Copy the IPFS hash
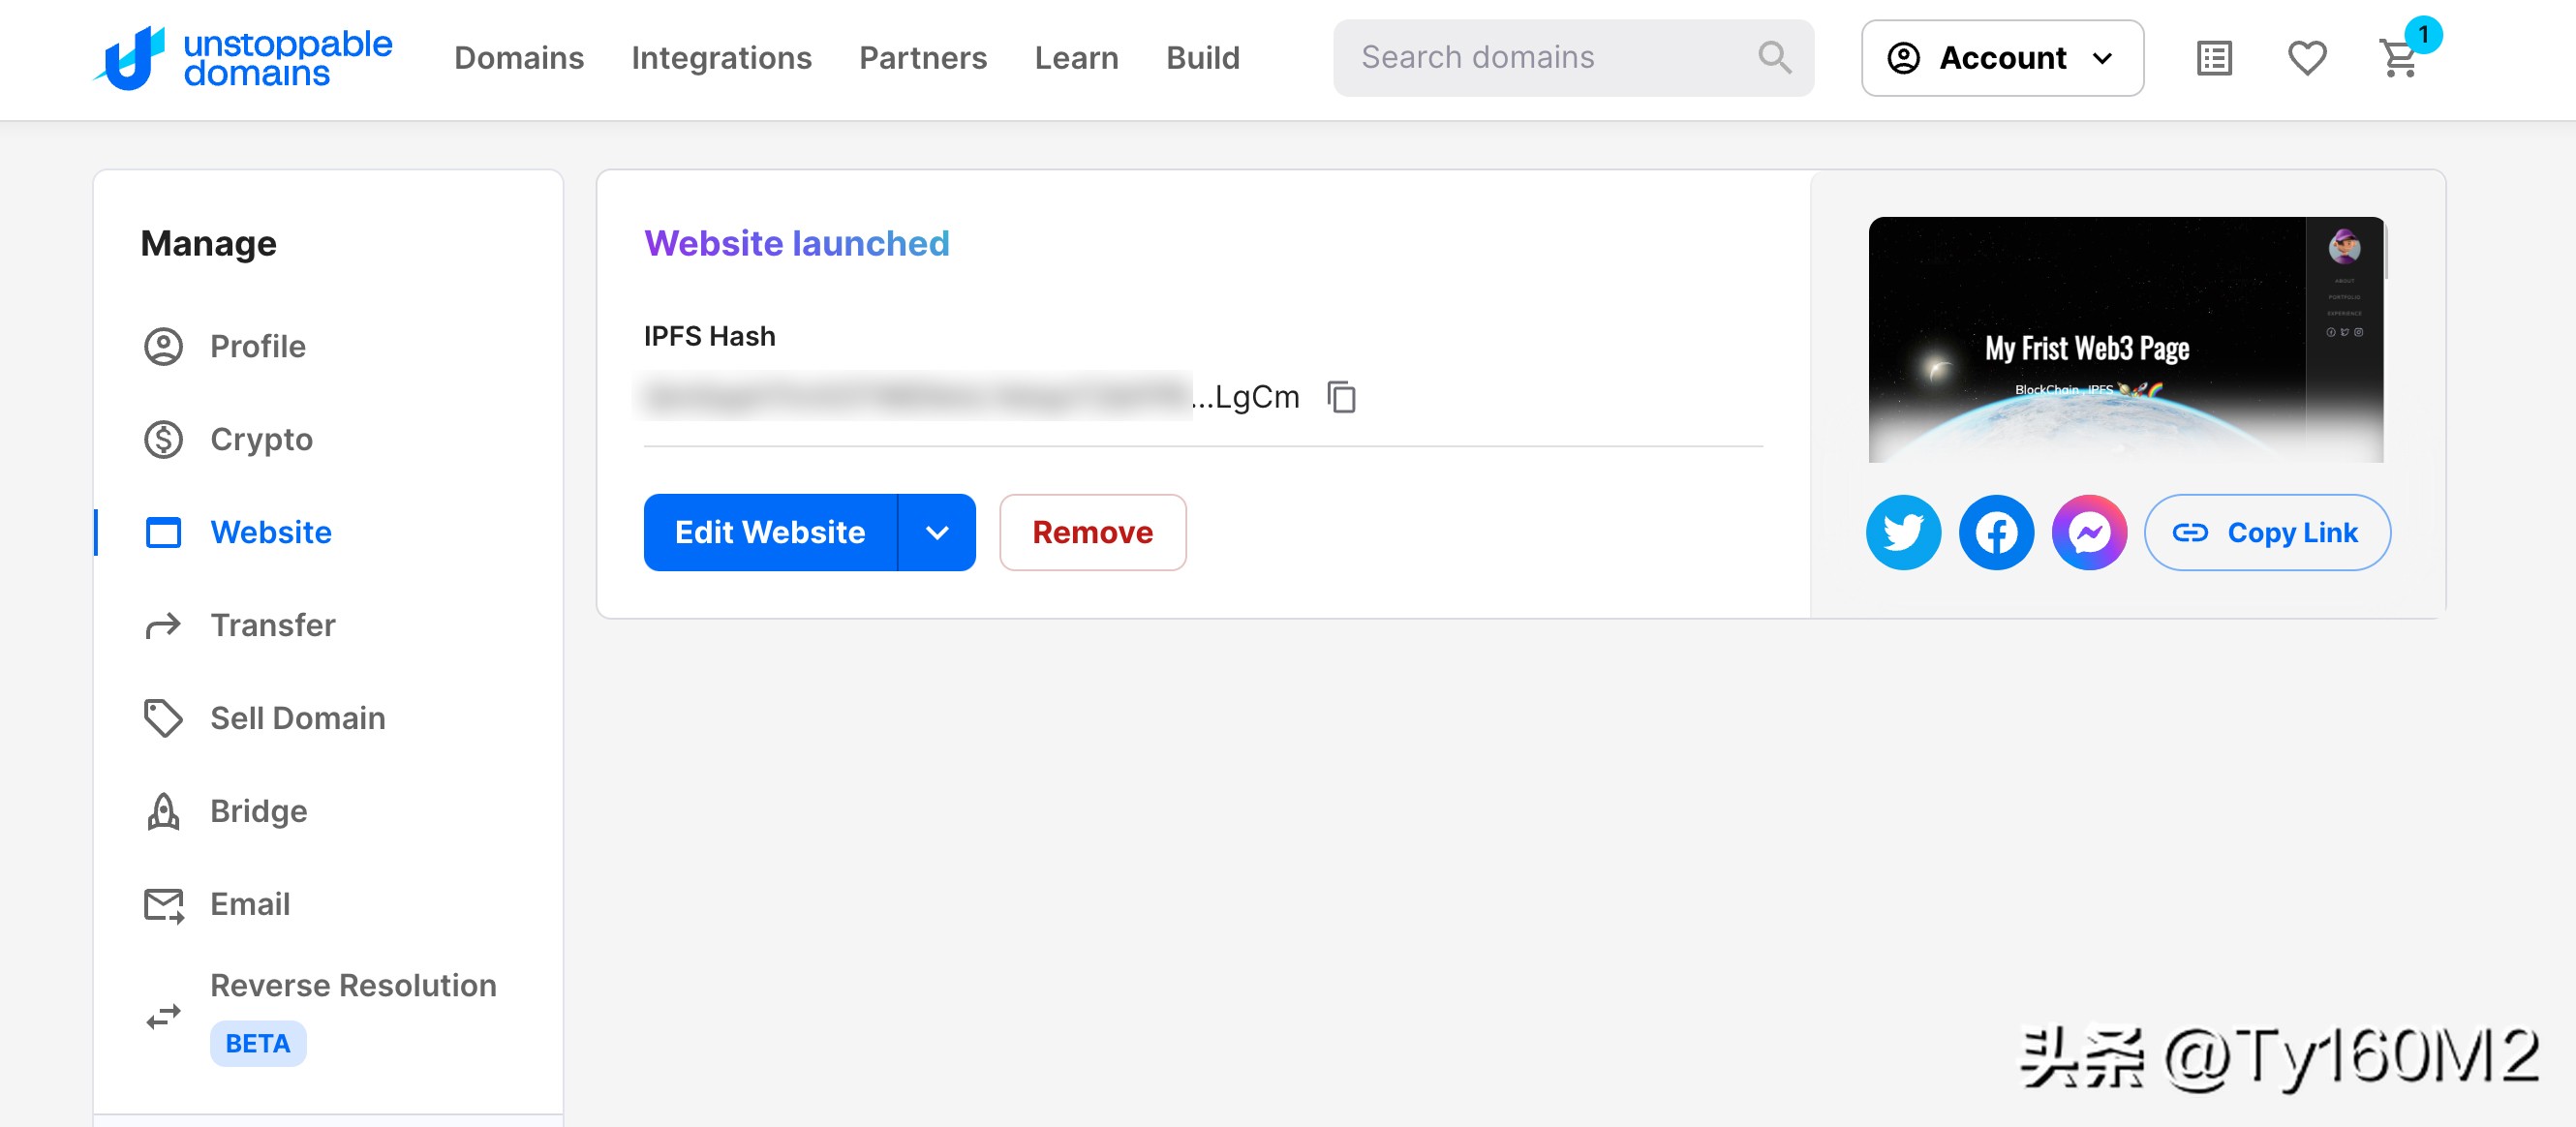The image size is (2576, 1127). coord(1343,397)
